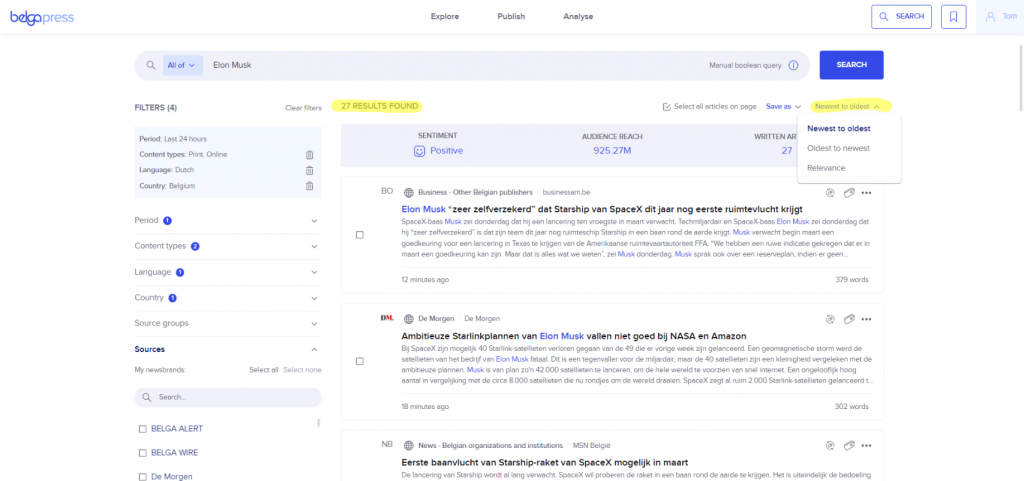Click the tag icon on MSN België article
The image size is (1024, 481).
(849, 446)
